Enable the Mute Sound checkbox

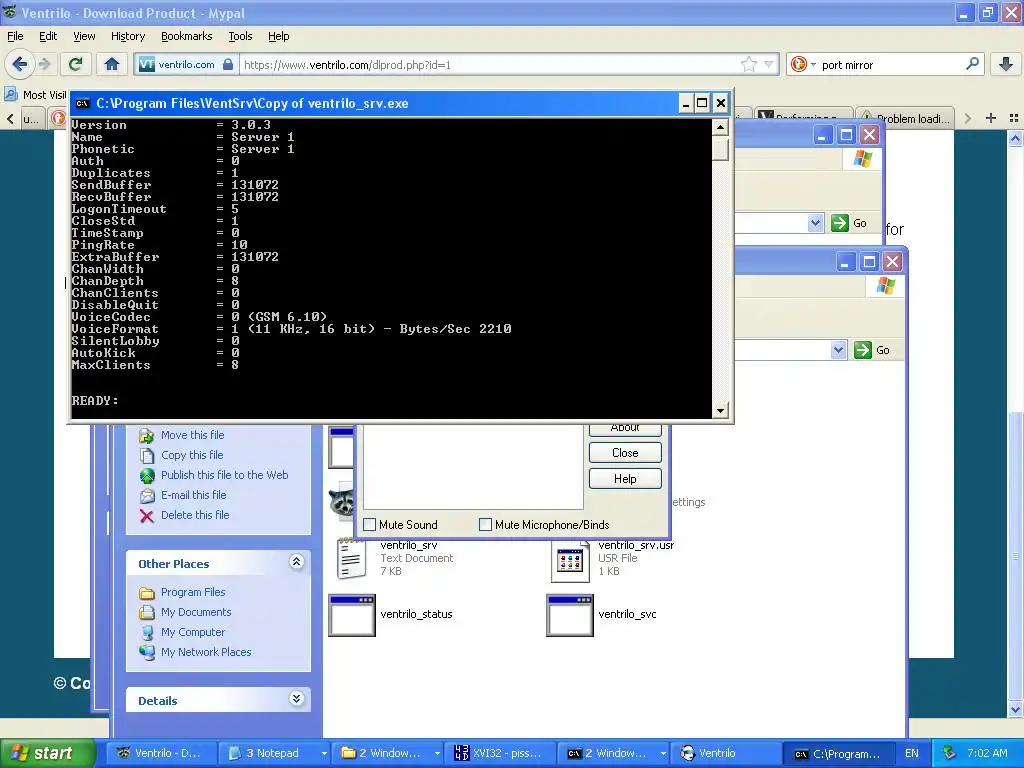[370, 524]
